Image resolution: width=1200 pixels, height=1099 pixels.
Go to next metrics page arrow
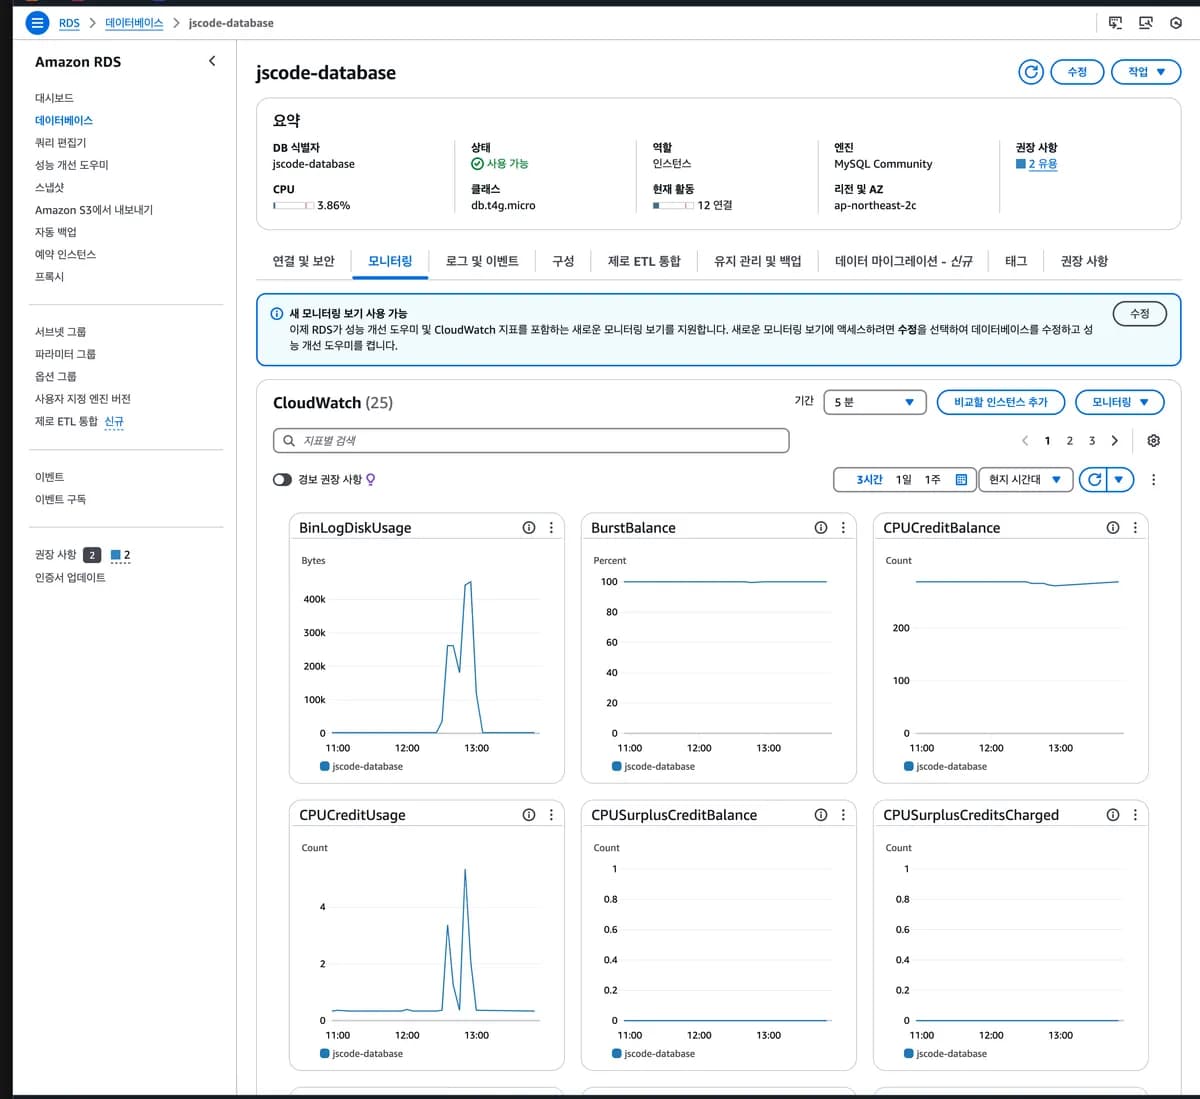pos(1115,441)
